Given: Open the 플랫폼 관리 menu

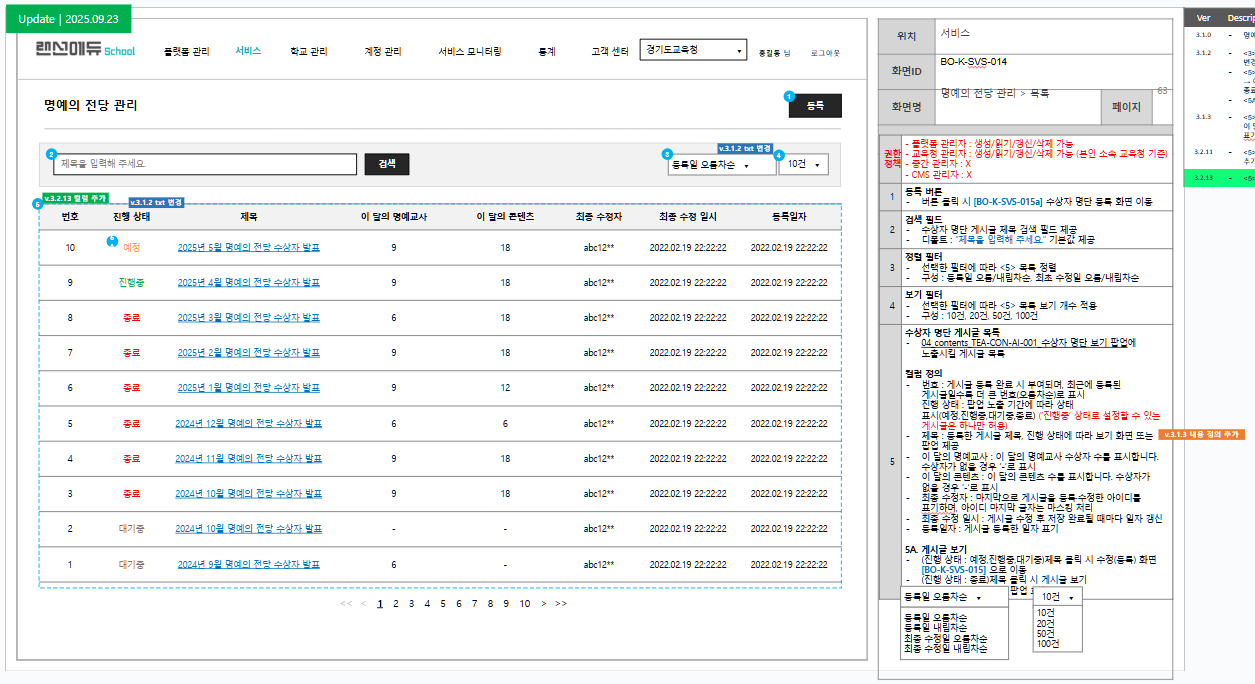Looking at the screenshot, I should tap(187, 51).
